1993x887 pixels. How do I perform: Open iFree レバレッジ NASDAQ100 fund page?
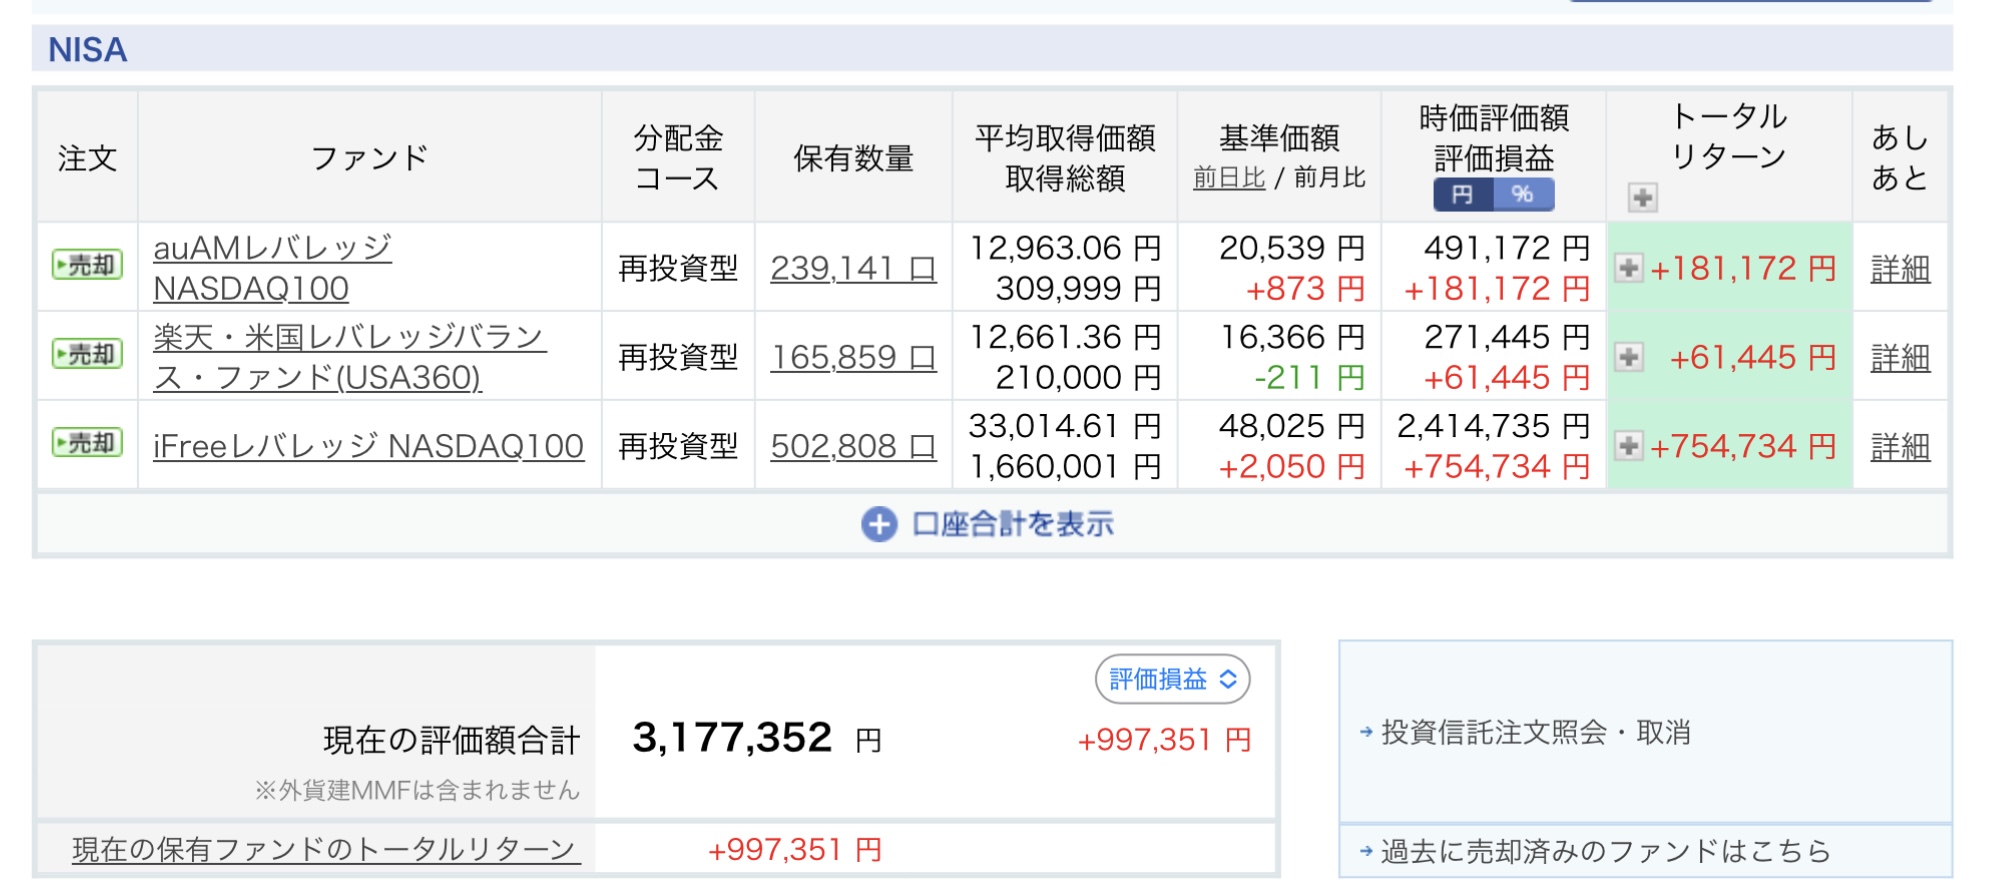(x=368, y=446)
